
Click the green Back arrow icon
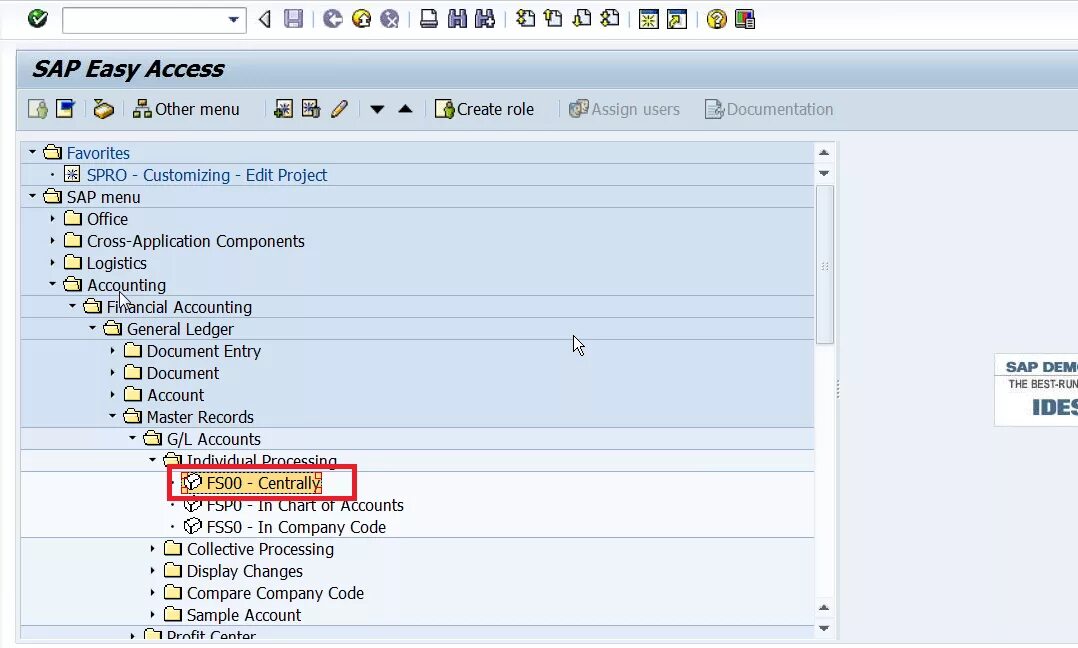tap(333, 19)
